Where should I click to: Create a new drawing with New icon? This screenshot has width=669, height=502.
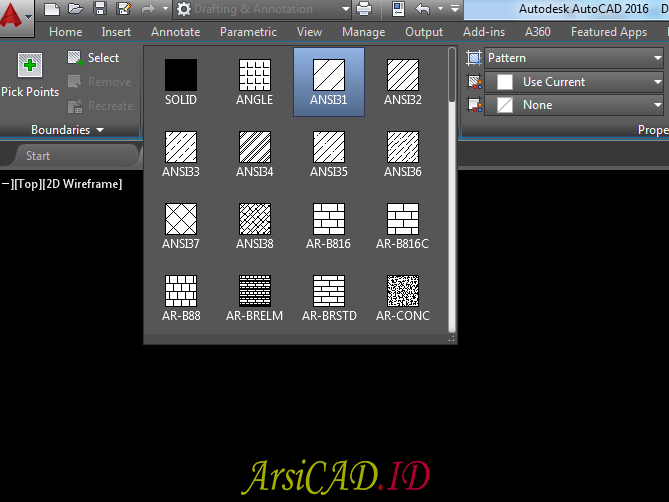coord(52,9)
